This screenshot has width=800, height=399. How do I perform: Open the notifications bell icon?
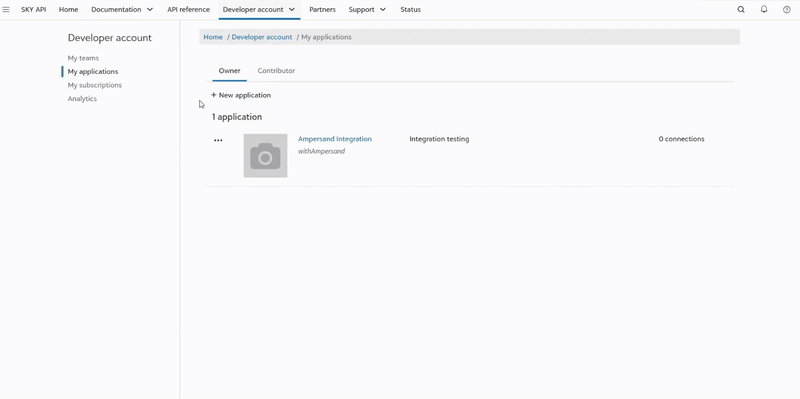tap(764, 9)
